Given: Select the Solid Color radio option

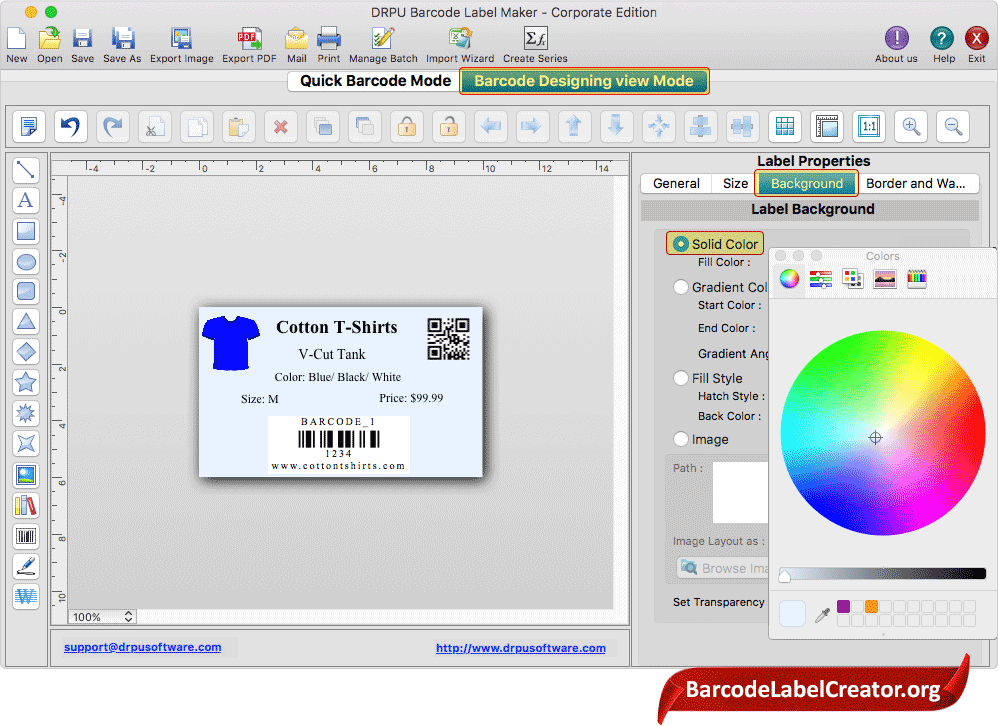Looking at the screenshot, I should (x=681, y=244).
